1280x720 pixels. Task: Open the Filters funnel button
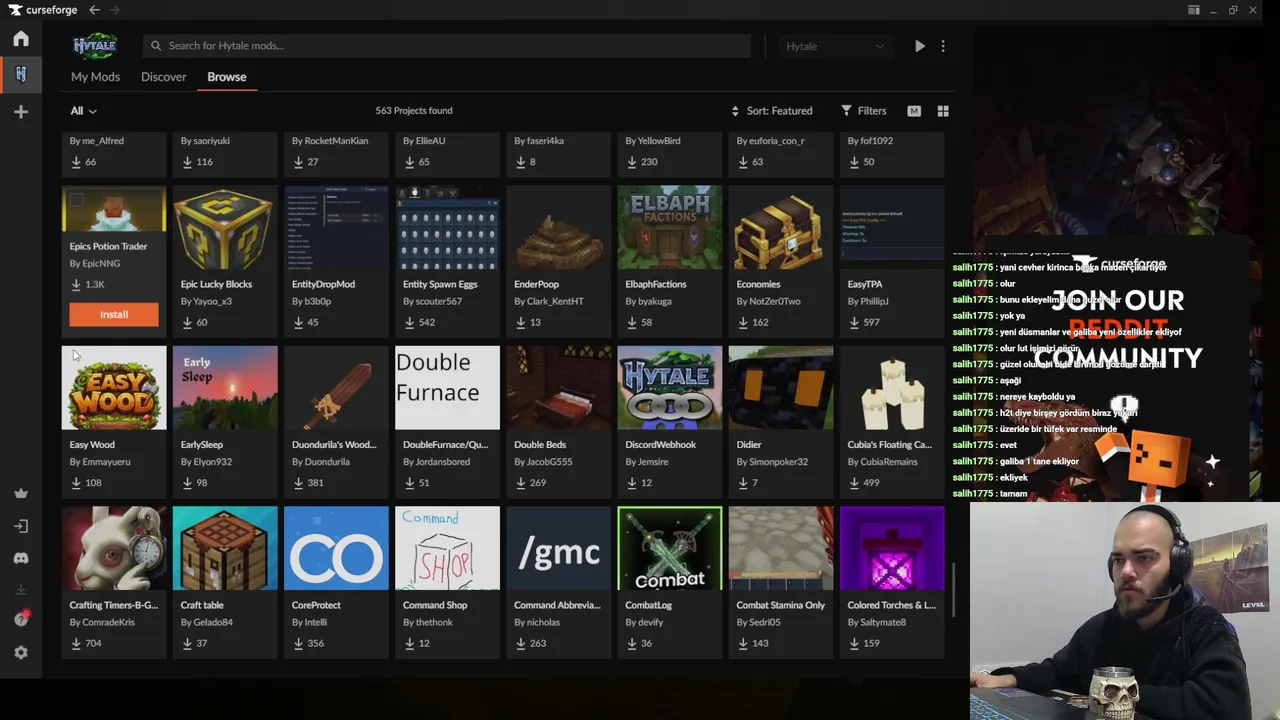click(x=864, y=111)
